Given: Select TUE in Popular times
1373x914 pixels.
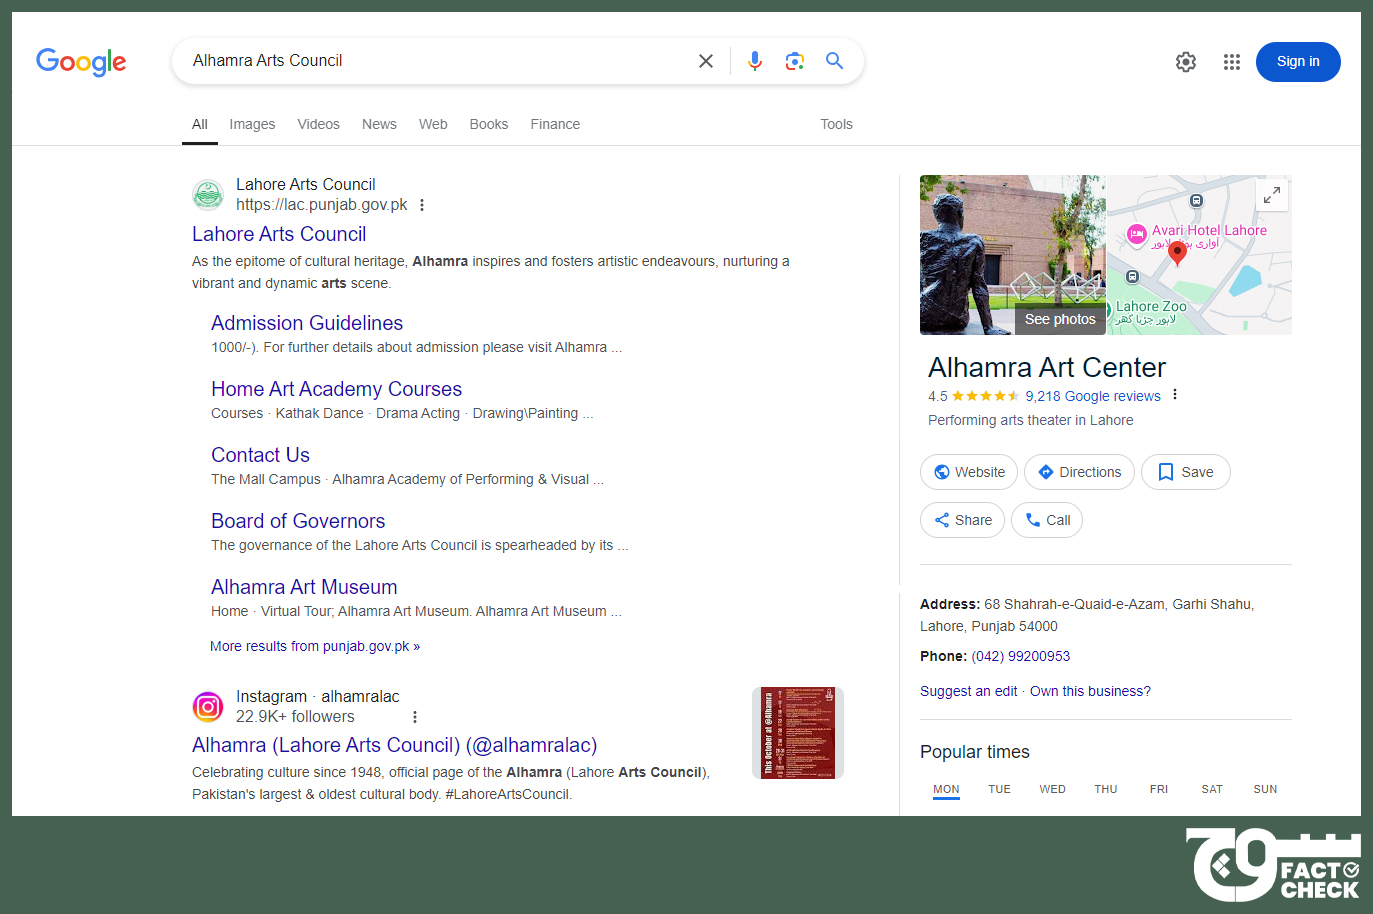Looking at the screenshot, I should [999, 789].
